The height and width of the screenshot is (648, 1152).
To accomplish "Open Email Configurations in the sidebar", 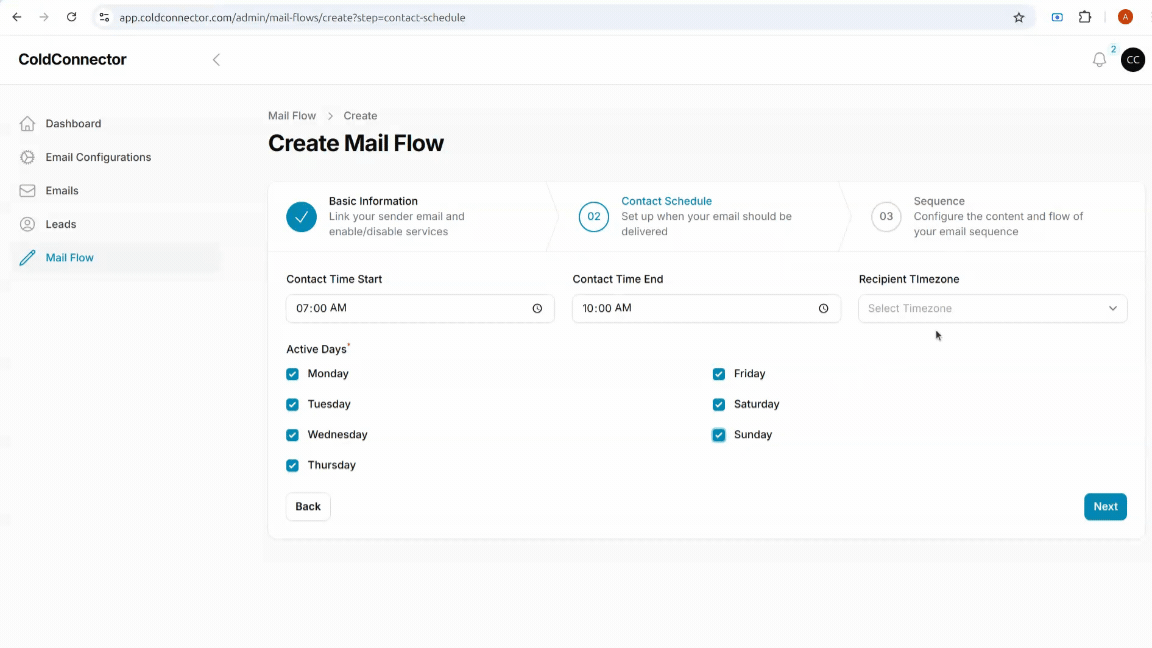I will tap(98, 157).
